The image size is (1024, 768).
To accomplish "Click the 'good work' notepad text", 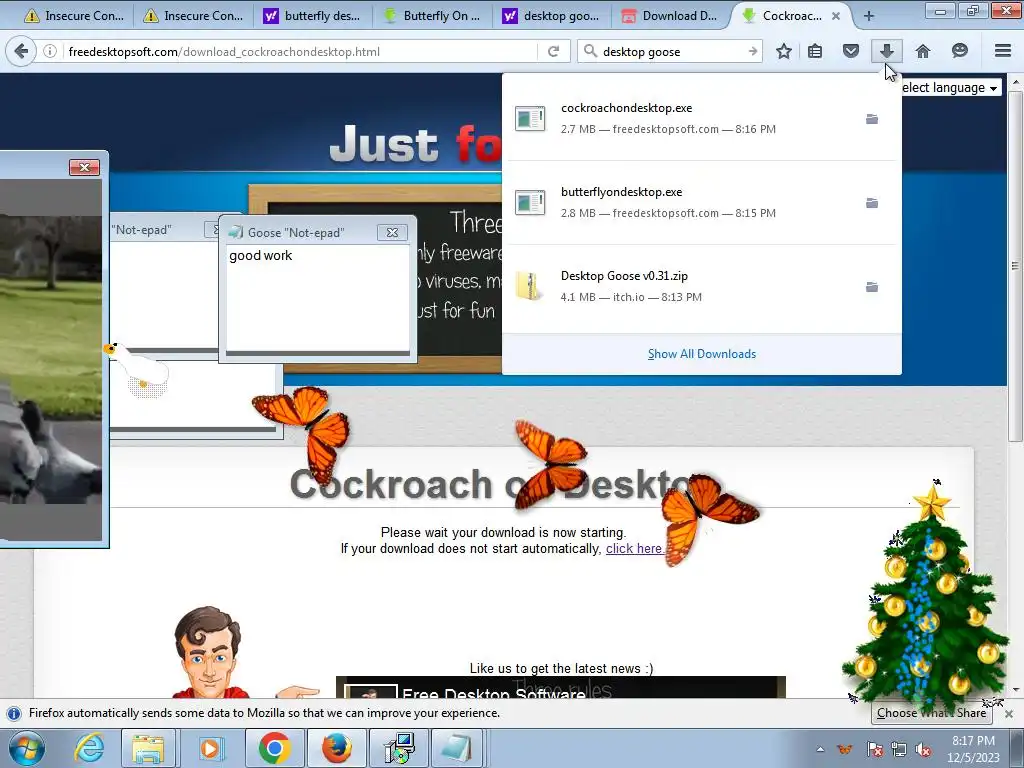I will 261,255.
